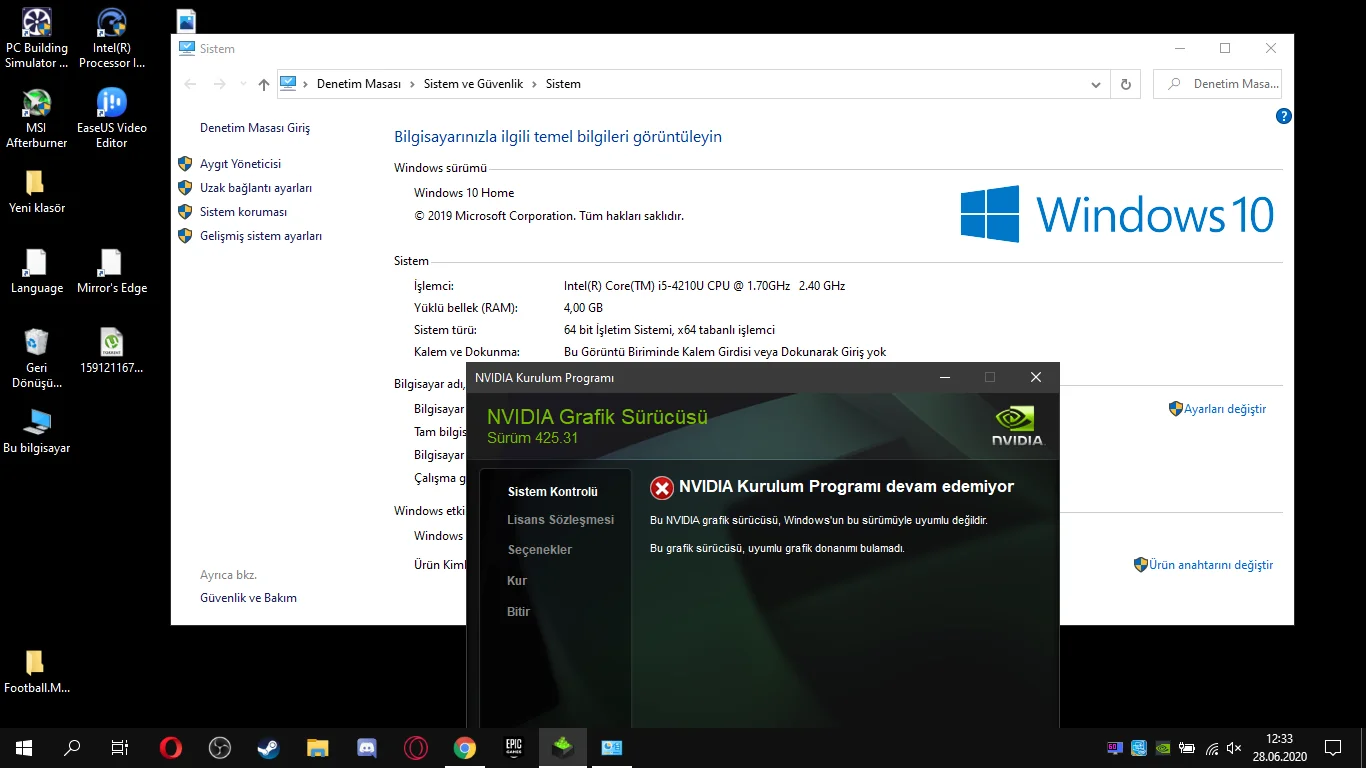Launch Opera GX from the taskbar
This screenshot has width=1366, height=768.
pyautogui.click(x=416, y=747)
